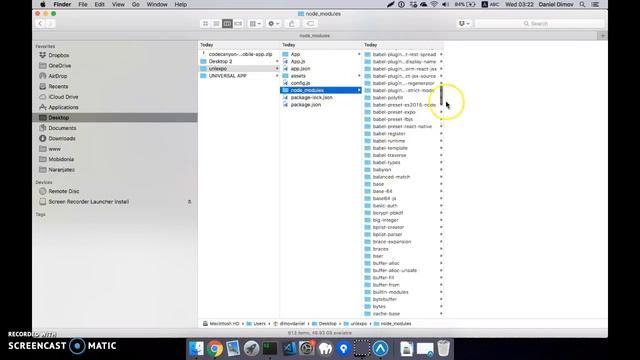The height and width of the screenshot is (360, 640).
Task: Open the Go menu
Action: point(136,4)
